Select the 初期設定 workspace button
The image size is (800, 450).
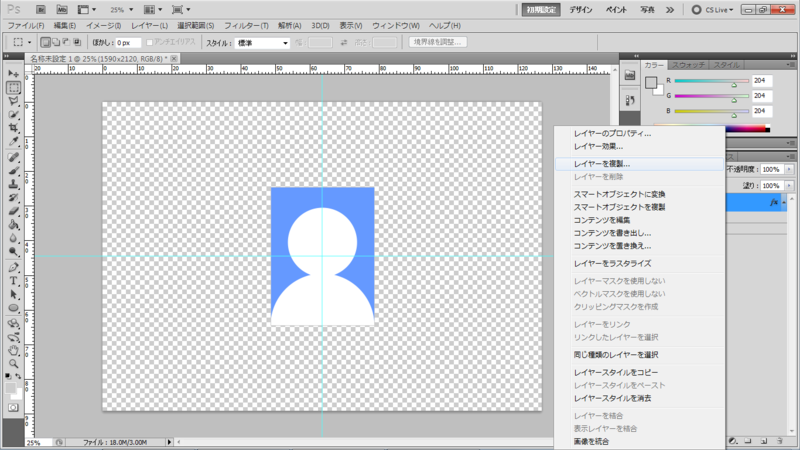coord(541,10)
